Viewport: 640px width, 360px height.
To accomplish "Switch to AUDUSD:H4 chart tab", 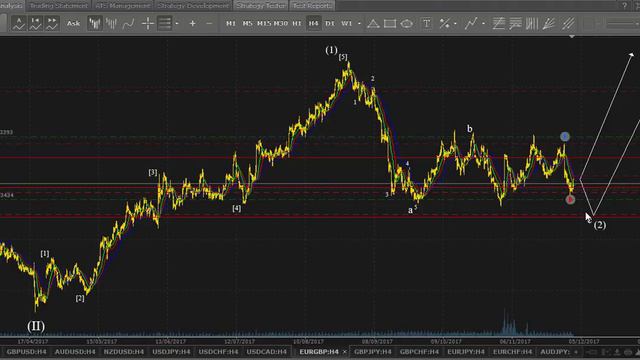I will [75, 351].
